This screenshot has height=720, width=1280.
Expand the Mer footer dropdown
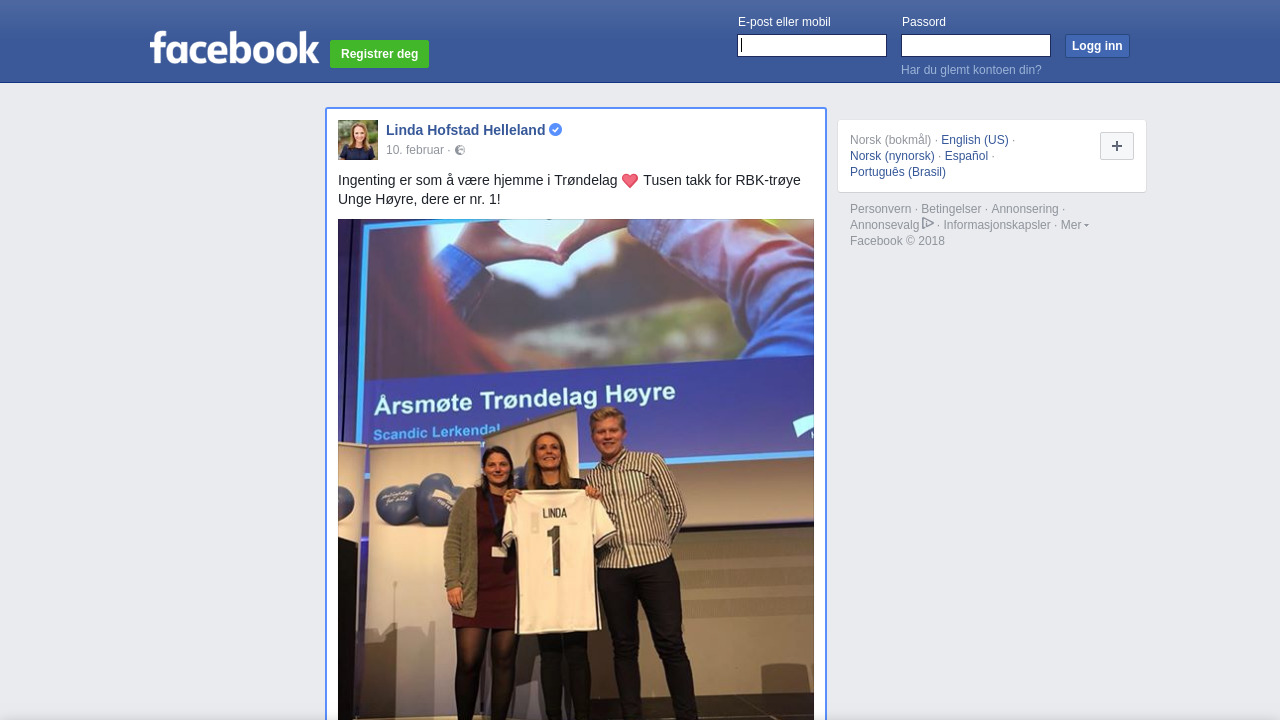click(1075, 225)
